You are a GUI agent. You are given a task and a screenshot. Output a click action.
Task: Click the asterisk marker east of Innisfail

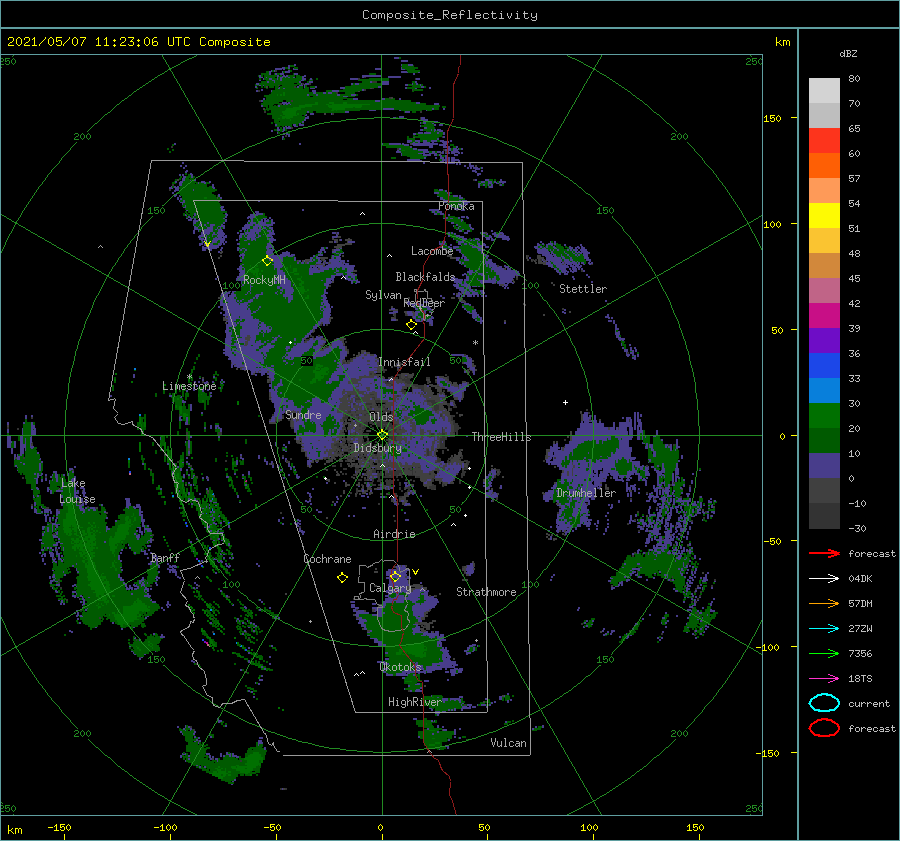coord(475,343)
